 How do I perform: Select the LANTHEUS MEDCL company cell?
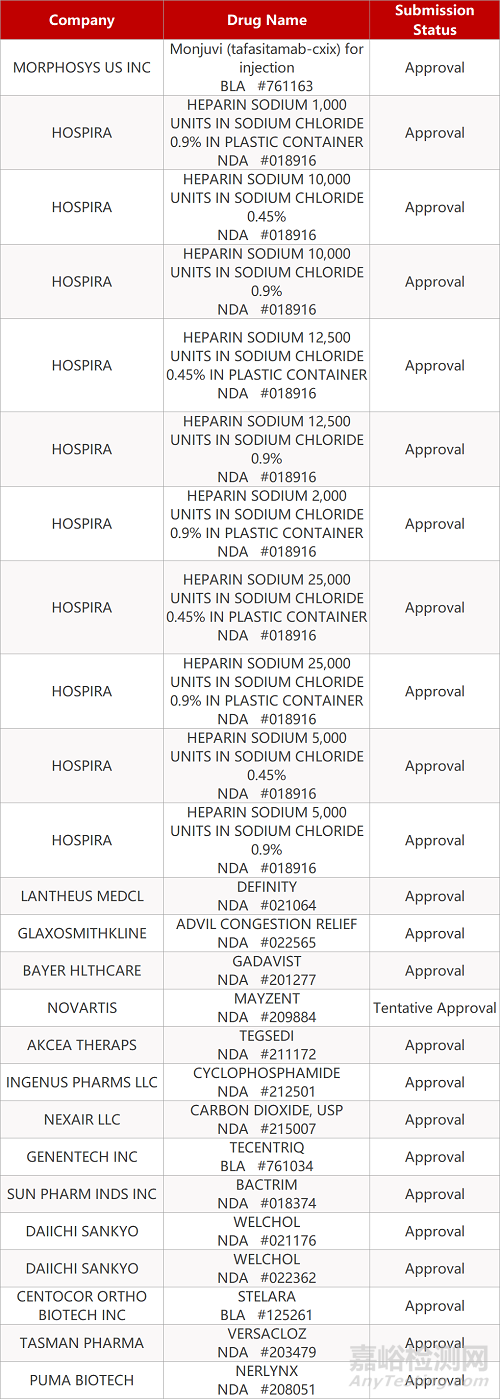pyautogui.click(x=82, y=896)
